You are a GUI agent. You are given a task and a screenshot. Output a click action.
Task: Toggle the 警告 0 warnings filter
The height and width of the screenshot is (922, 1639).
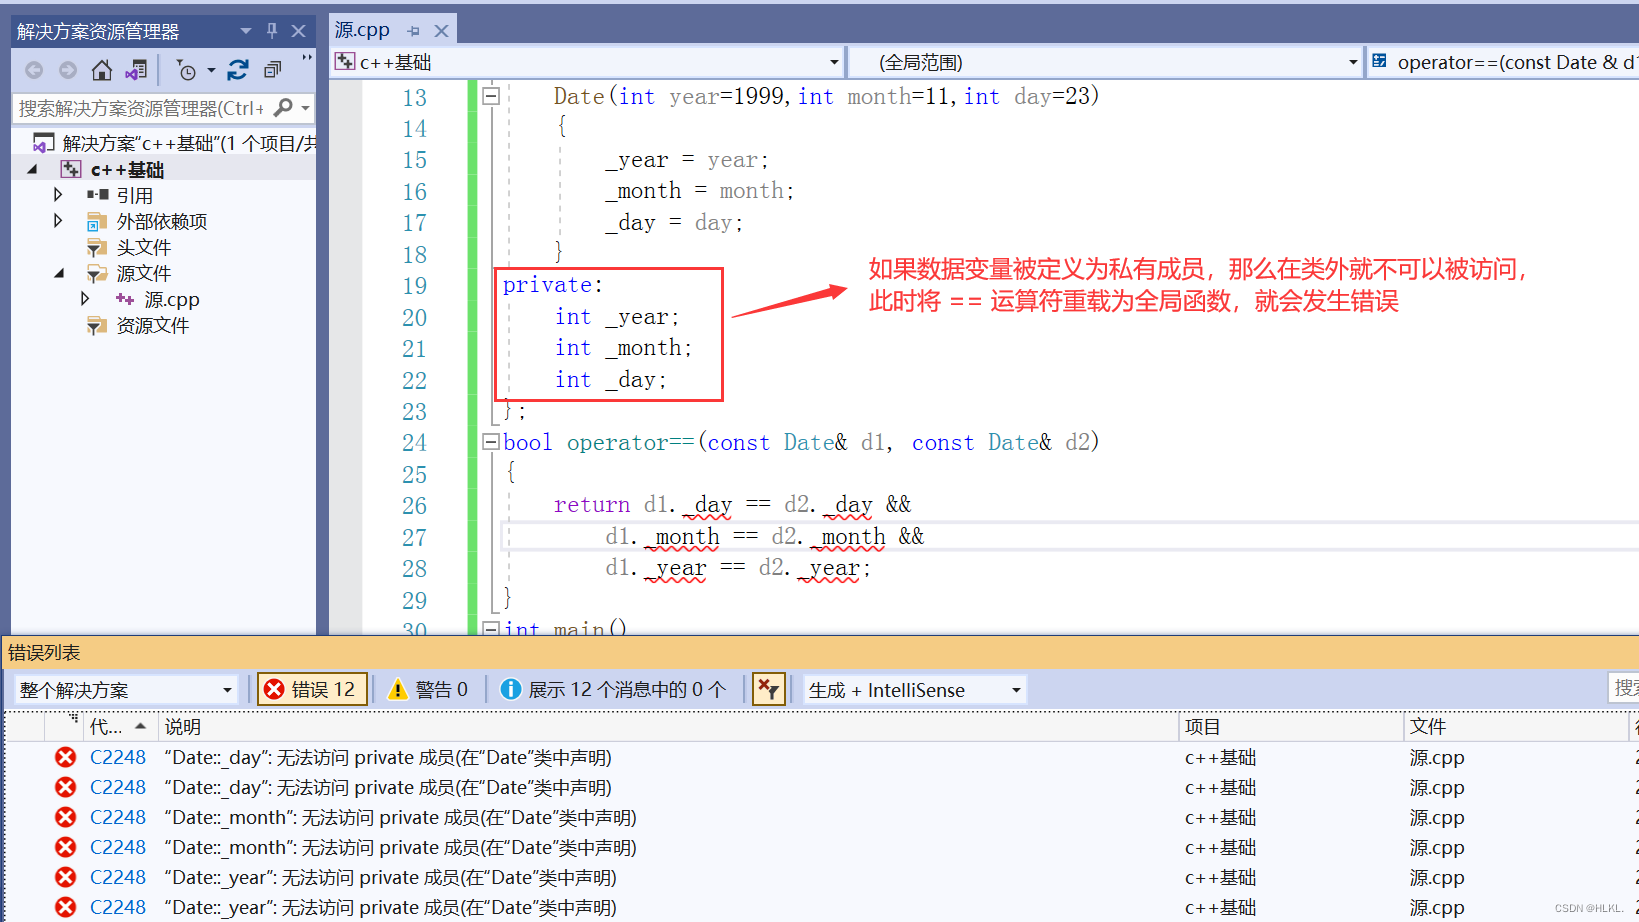[428, 688]
